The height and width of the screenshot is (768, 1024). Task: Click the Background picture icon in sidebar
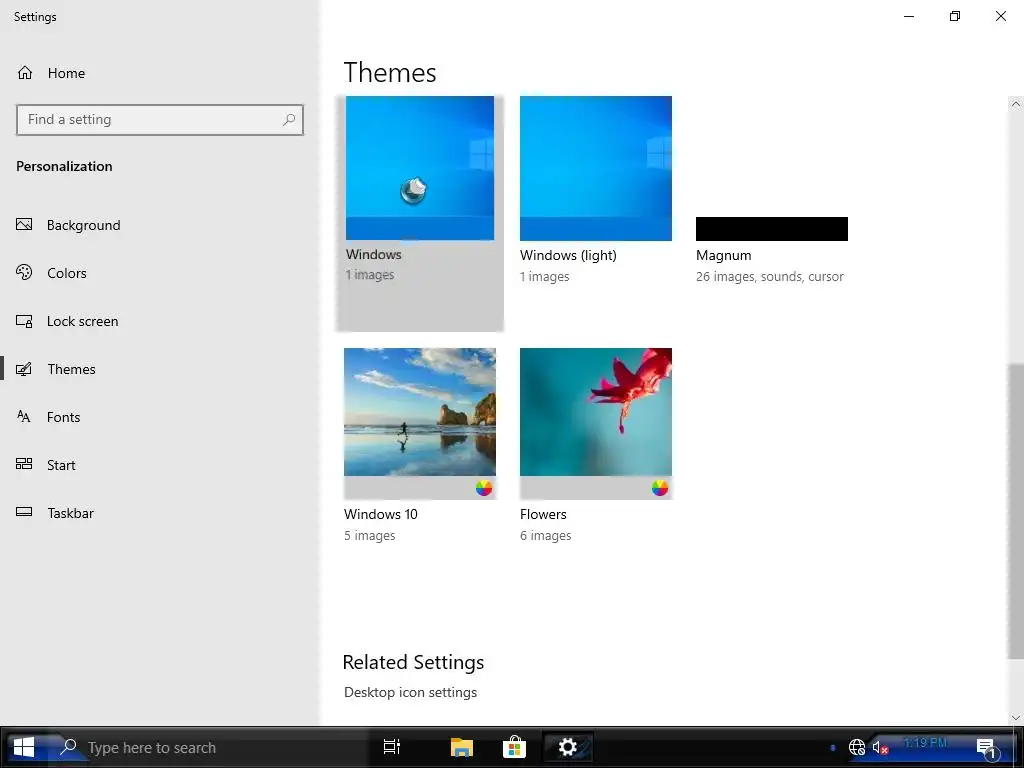[x=24, y=225]
